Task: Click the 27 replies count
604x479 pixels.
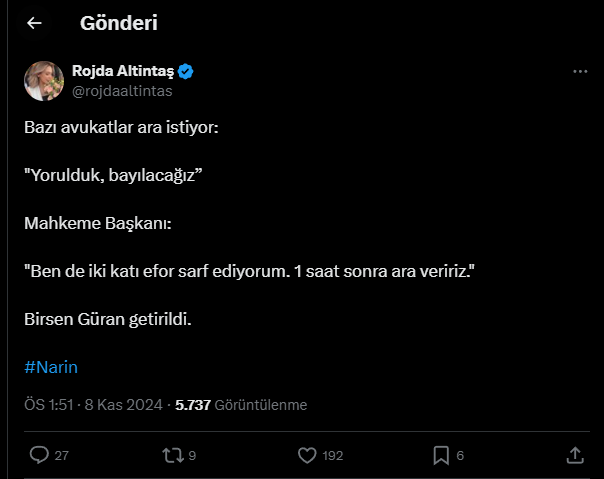Action: pos(62,455)
